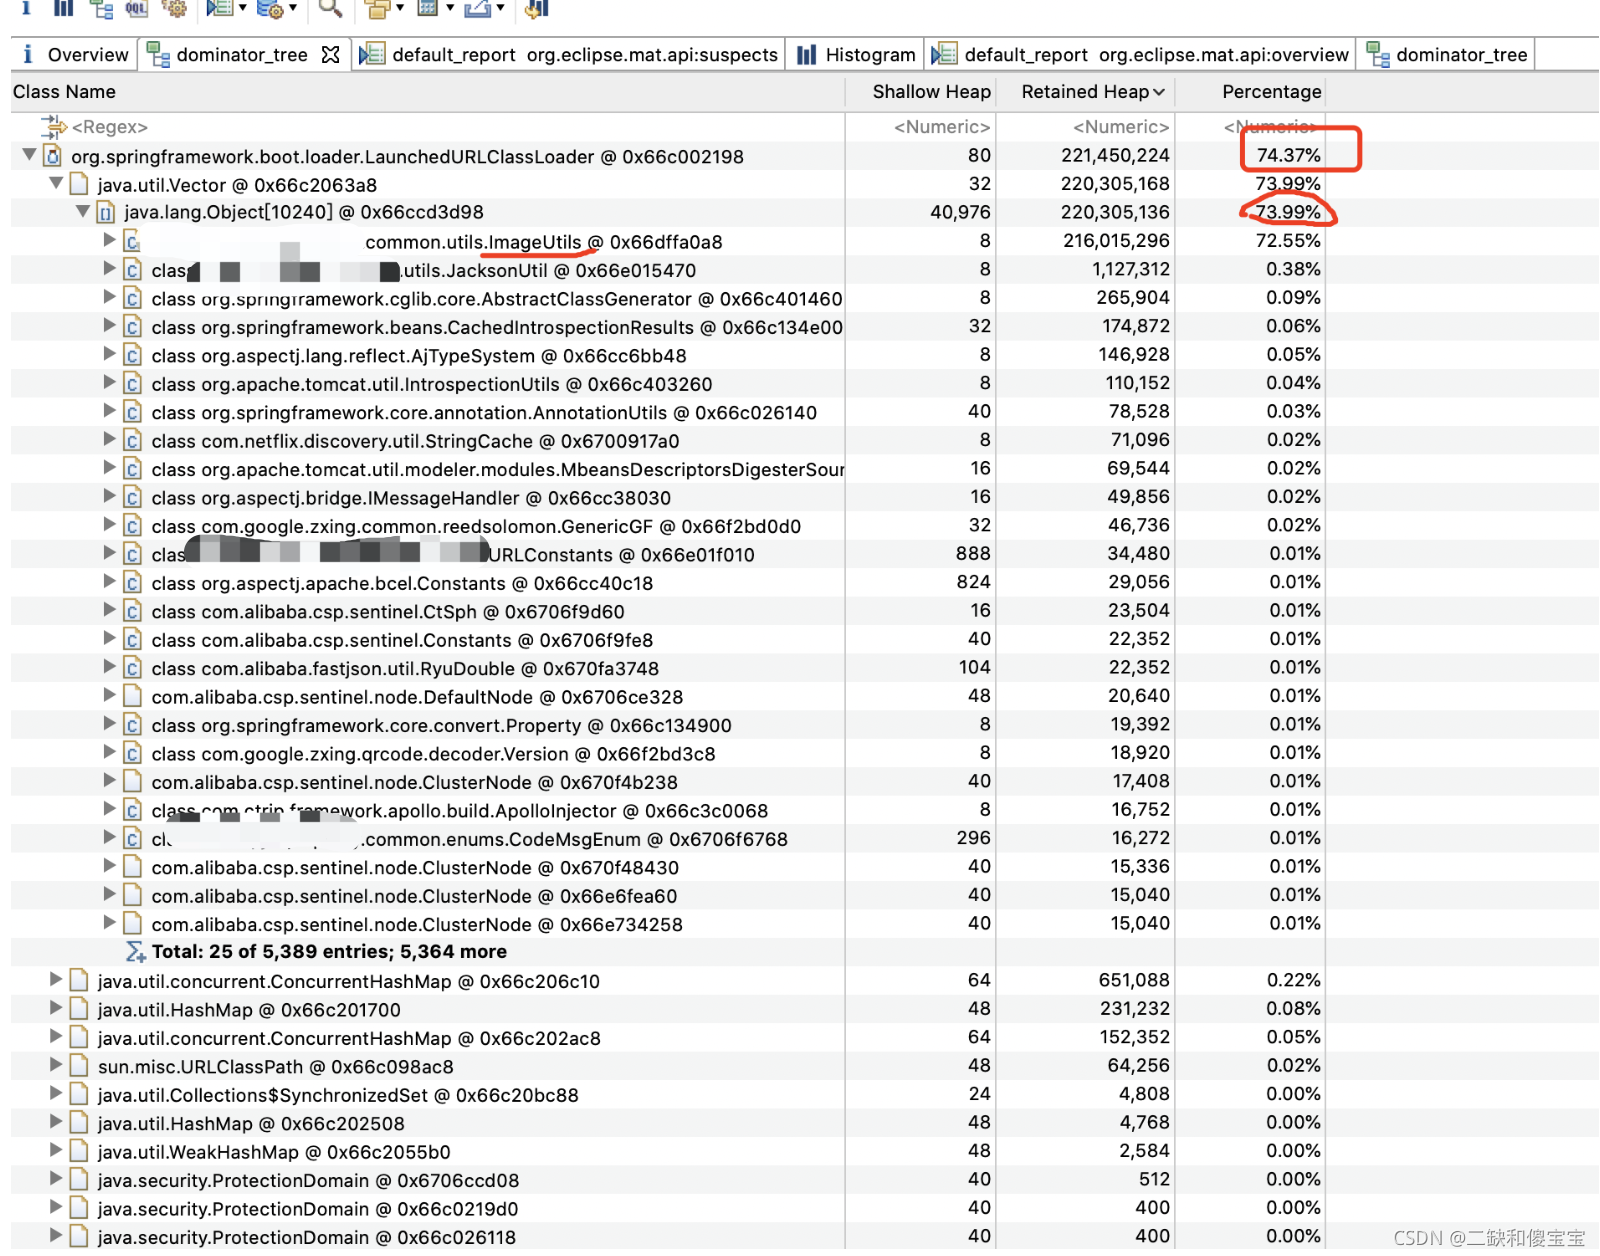Click class icon of AjTypeSystem row
Image resolution: width=1600 pixels, height=1256 pixels.
[132, 355]
